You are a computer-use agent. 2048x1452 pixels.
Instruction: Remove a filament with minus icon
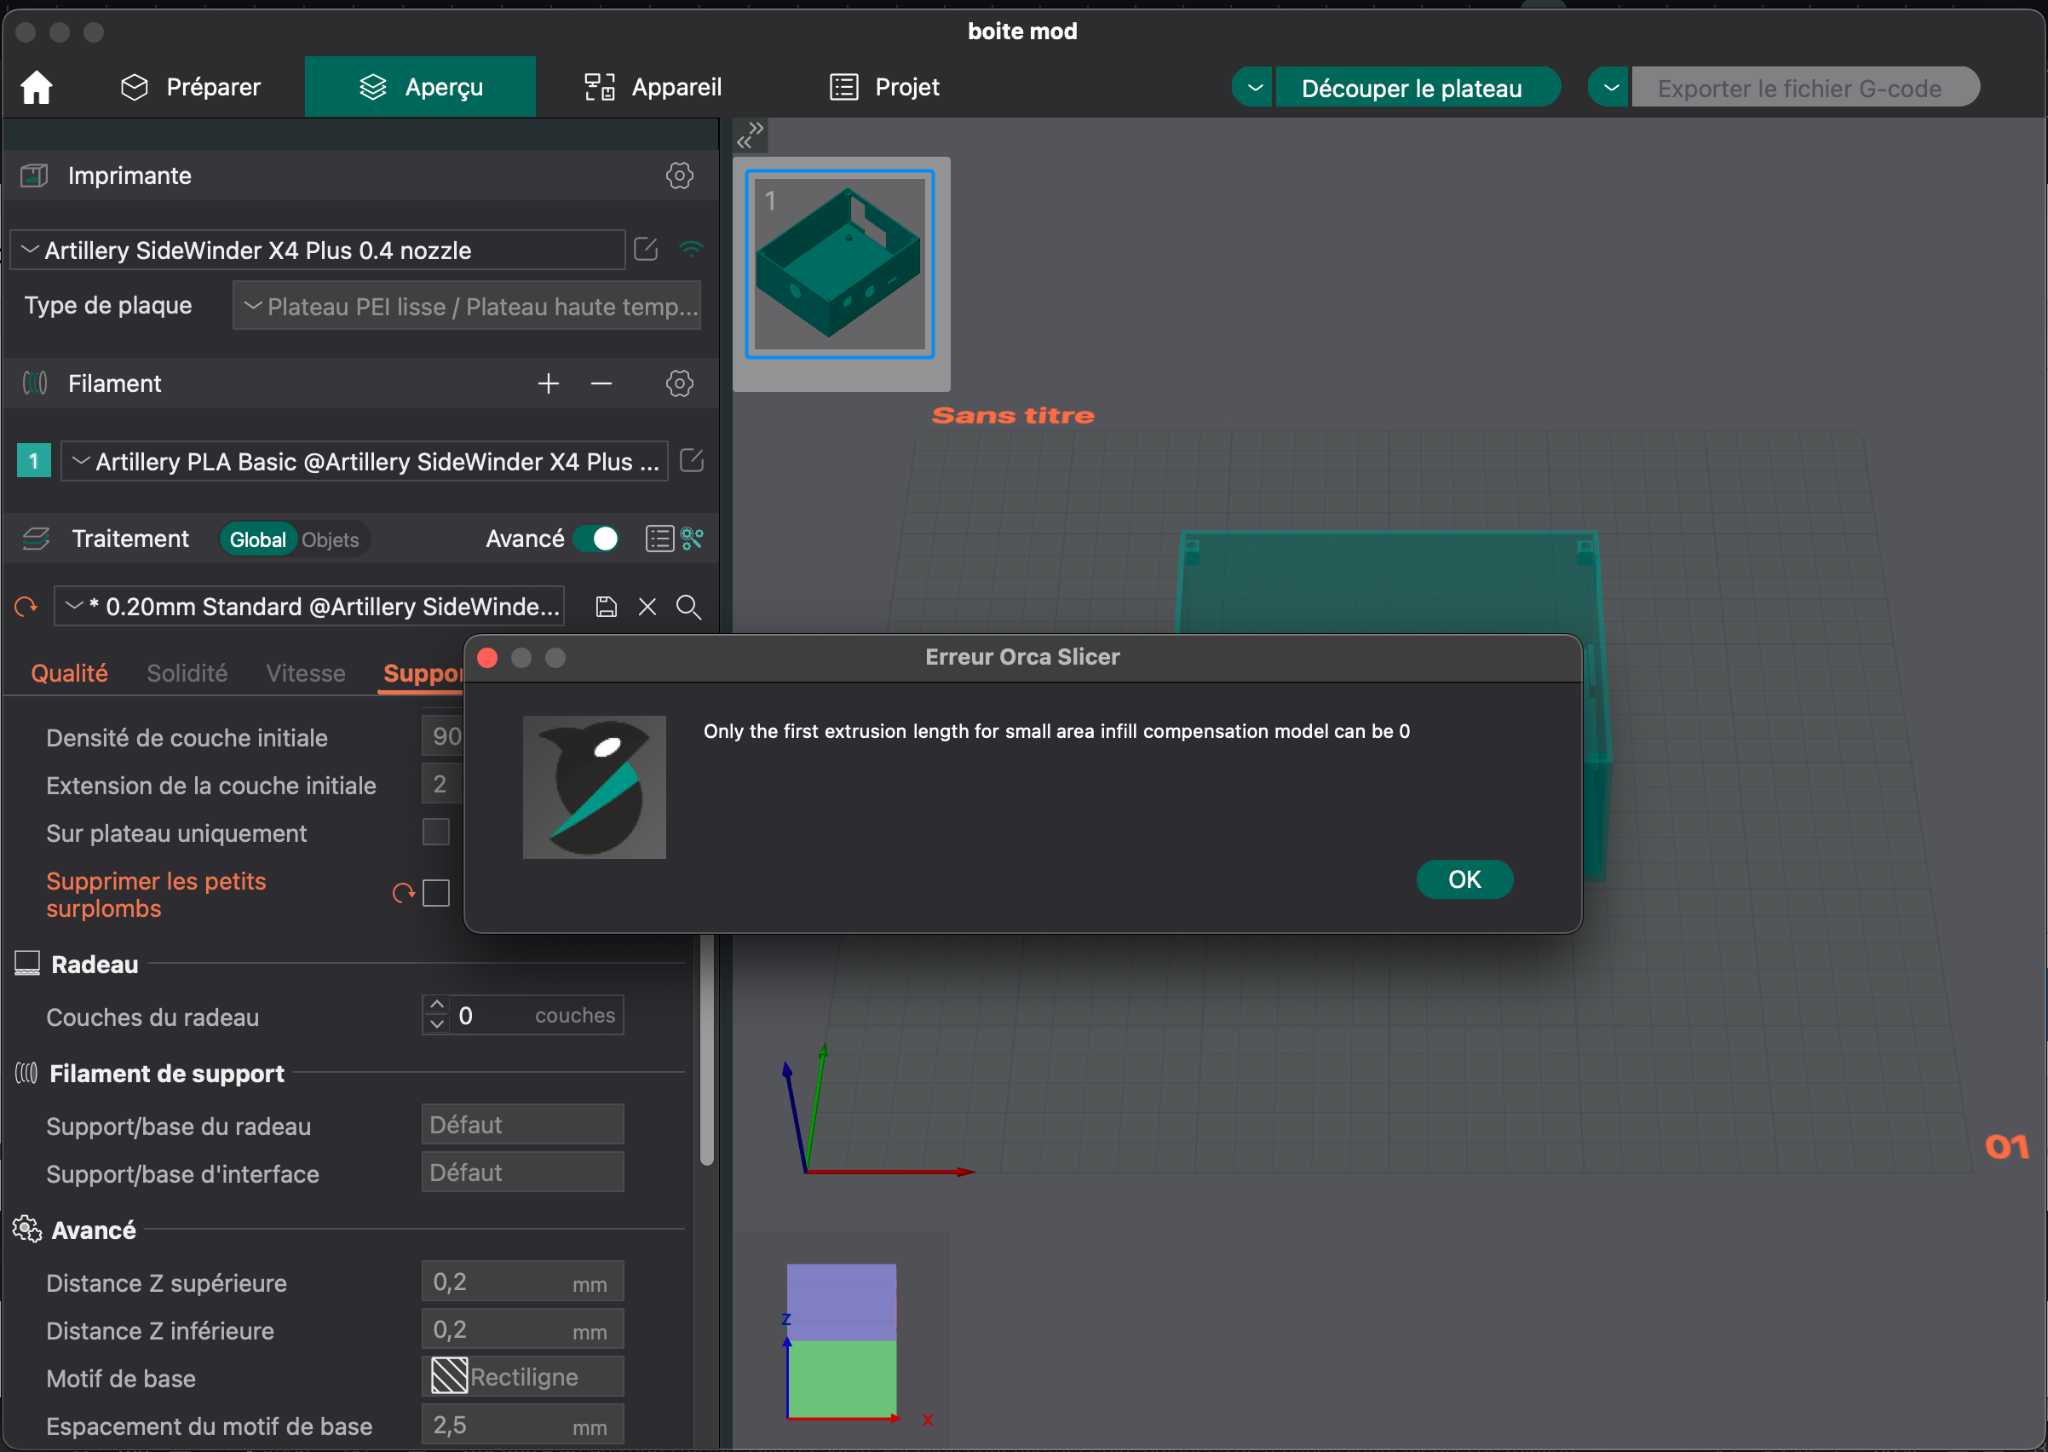[x=601, y=384]
